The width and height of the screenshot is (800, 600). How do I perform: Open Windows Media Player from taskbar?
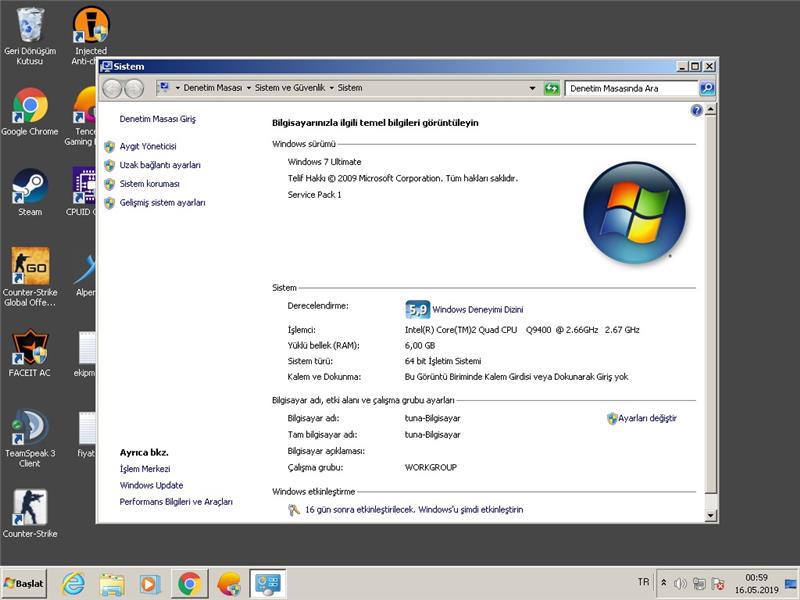pos(150,583)
